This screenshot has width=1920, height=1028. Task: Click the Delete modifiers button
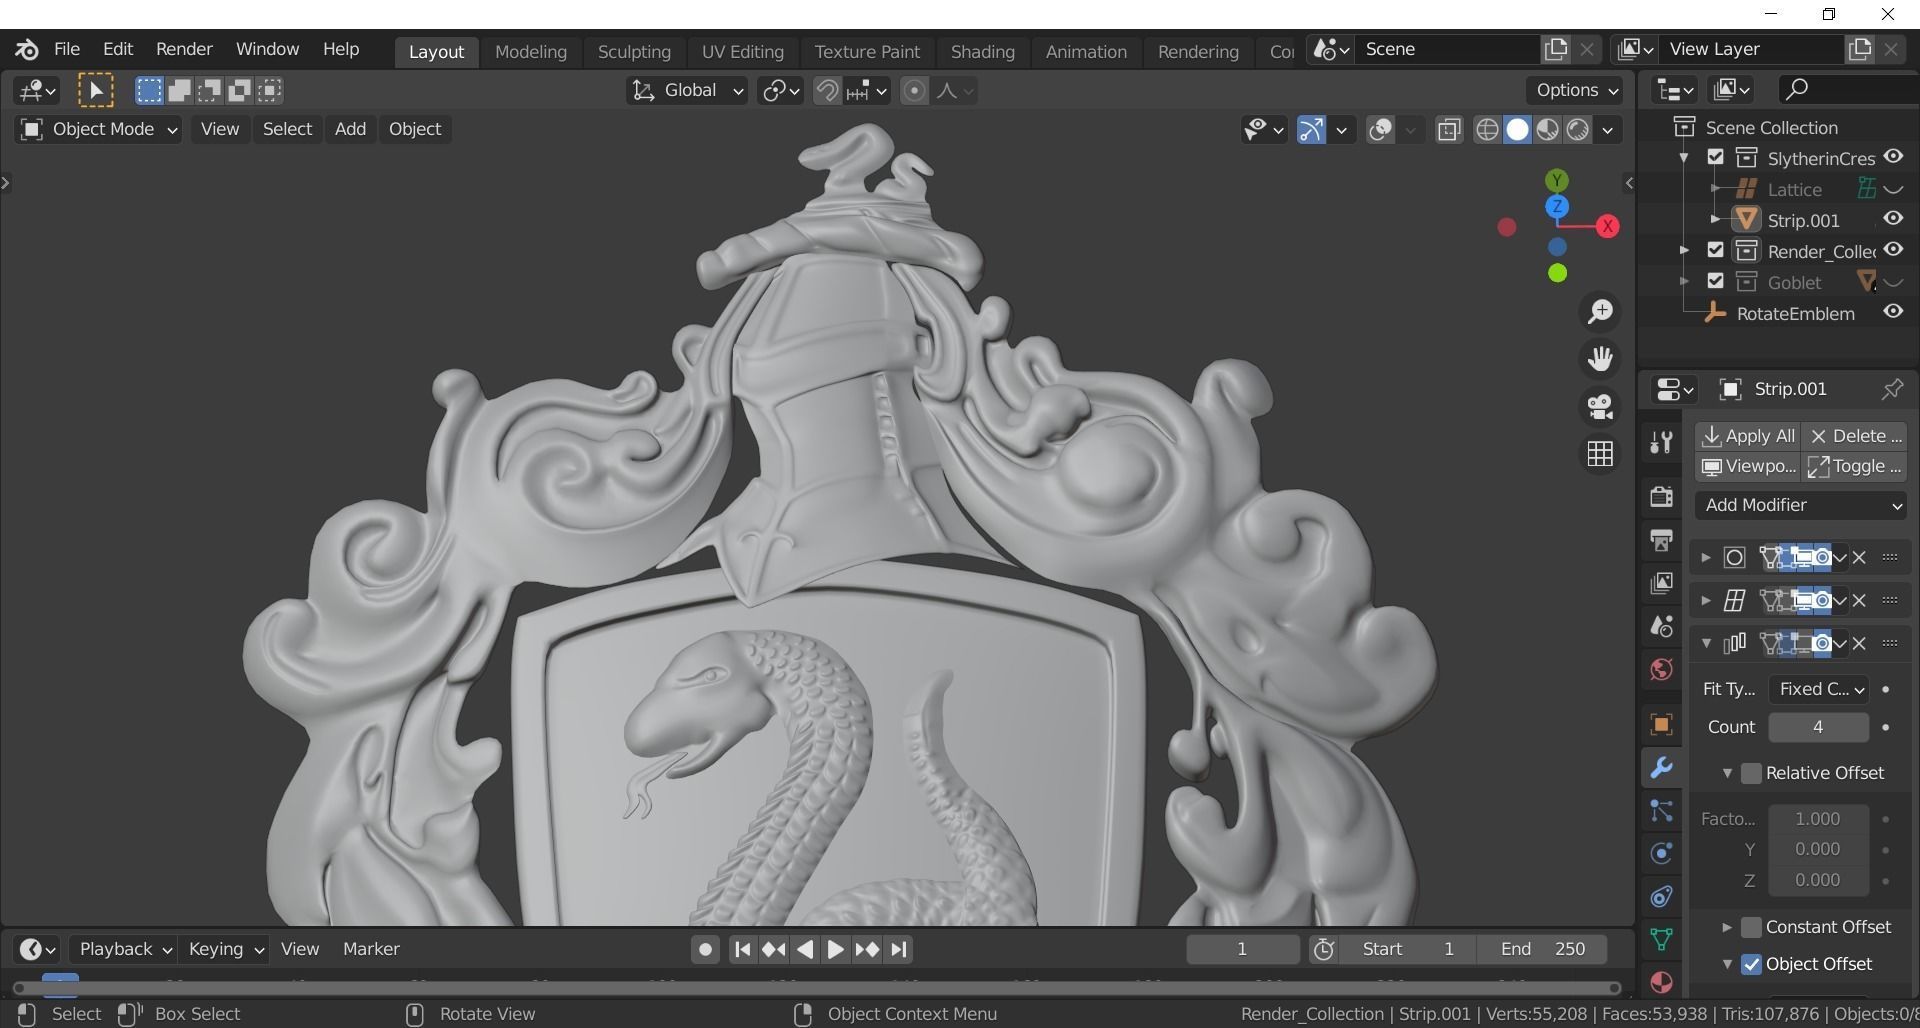(1855, 436)
